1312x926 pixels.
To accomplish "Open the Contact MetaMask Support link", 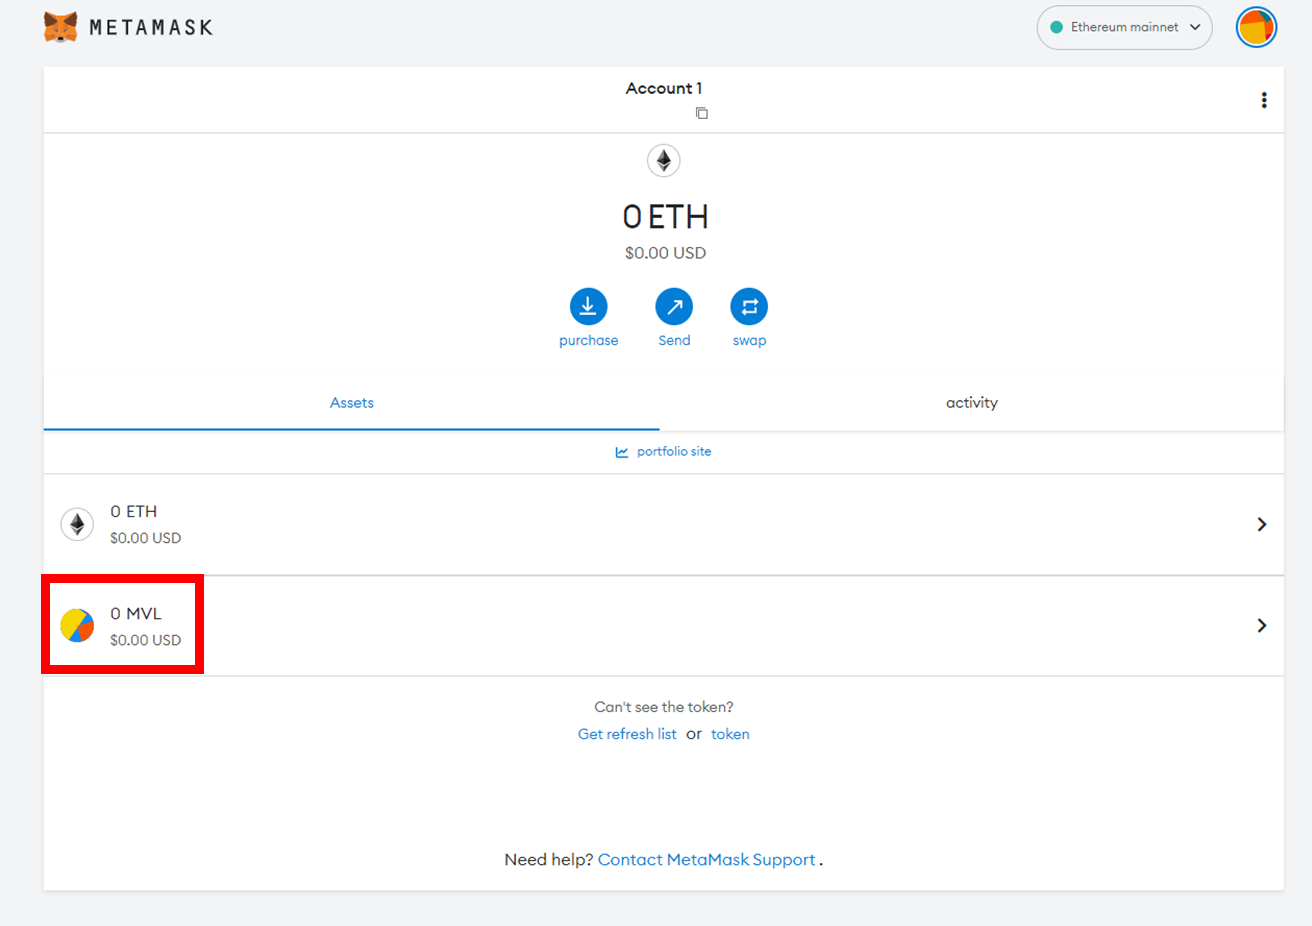I will (x=706, y=860).
